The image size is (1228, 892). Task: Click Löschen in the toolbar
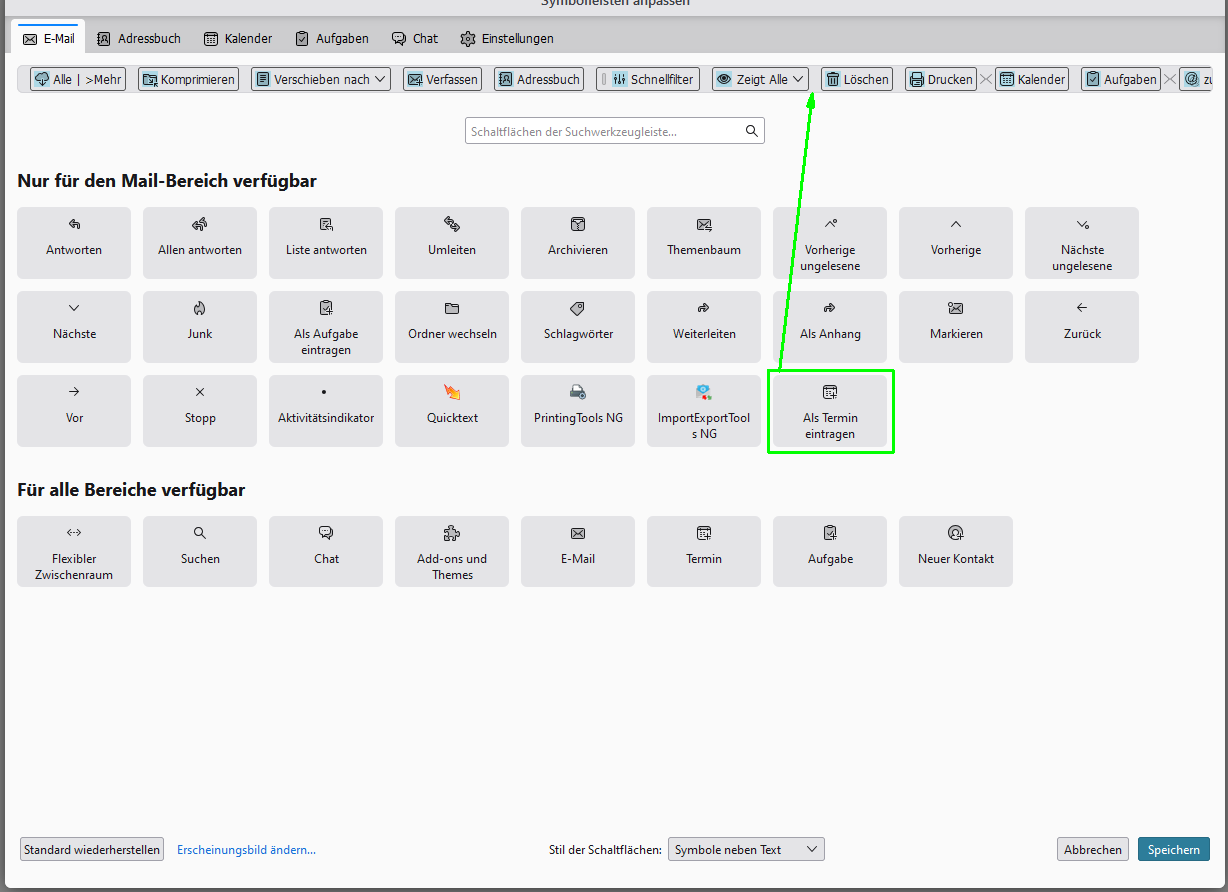(857, 79)
